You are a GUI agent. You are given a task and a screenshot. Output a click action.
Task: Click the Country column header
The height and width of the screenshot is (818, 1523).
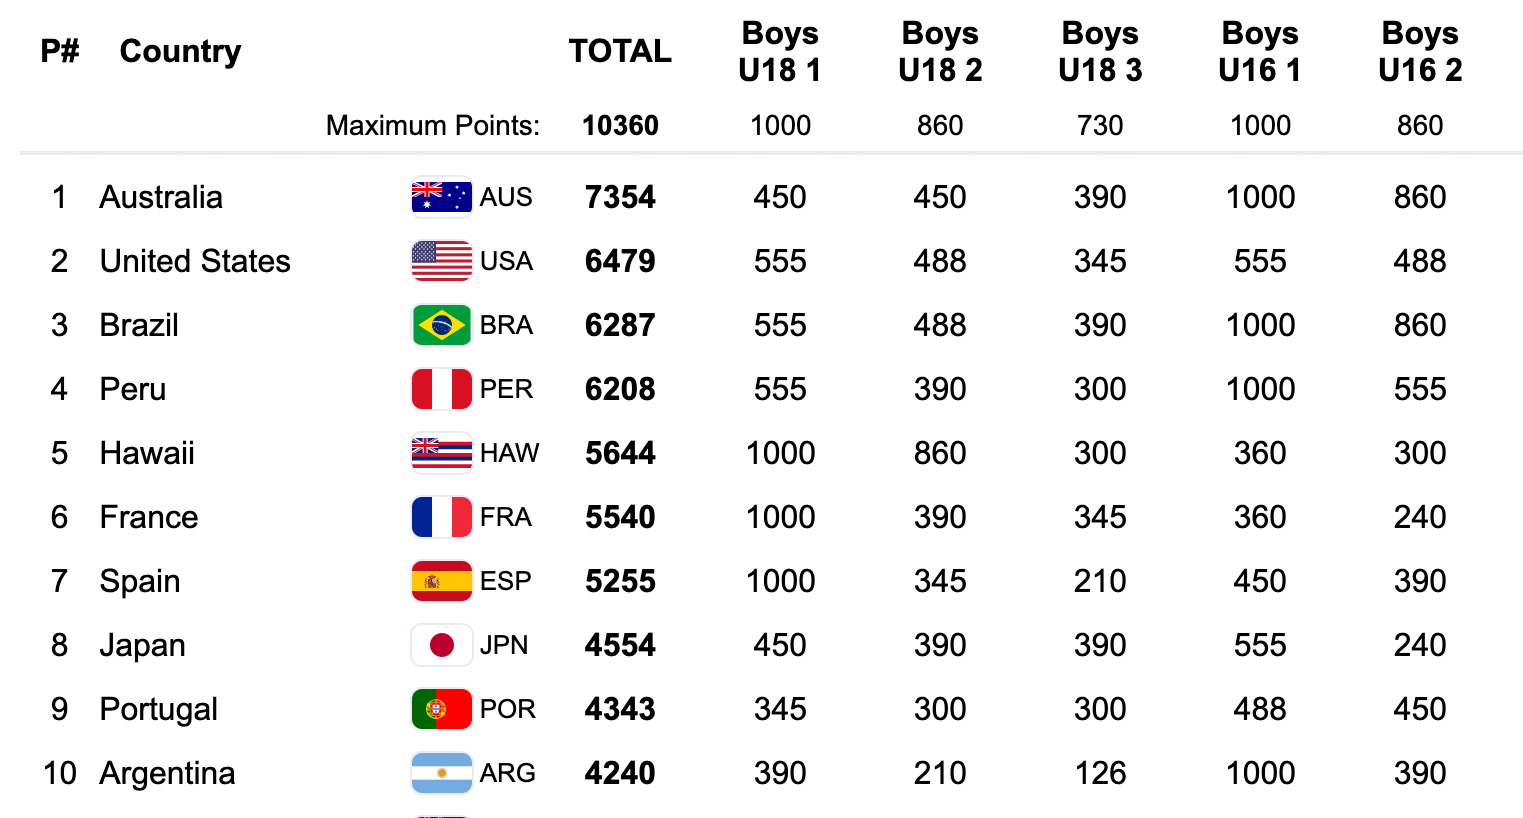180,51
